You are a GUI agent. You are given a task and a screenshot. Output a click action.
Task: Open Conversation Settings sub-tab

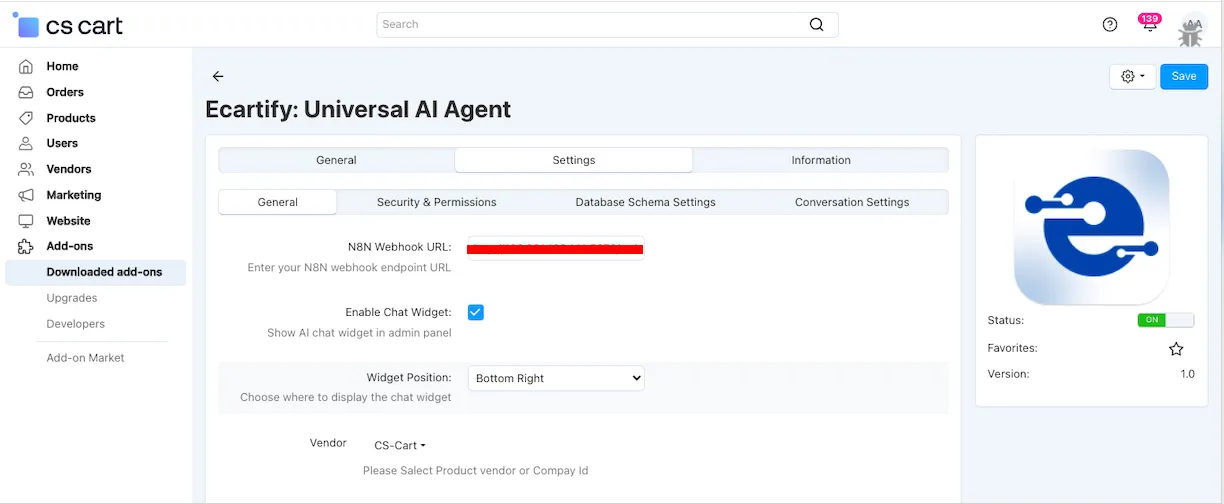click(852, 202)
